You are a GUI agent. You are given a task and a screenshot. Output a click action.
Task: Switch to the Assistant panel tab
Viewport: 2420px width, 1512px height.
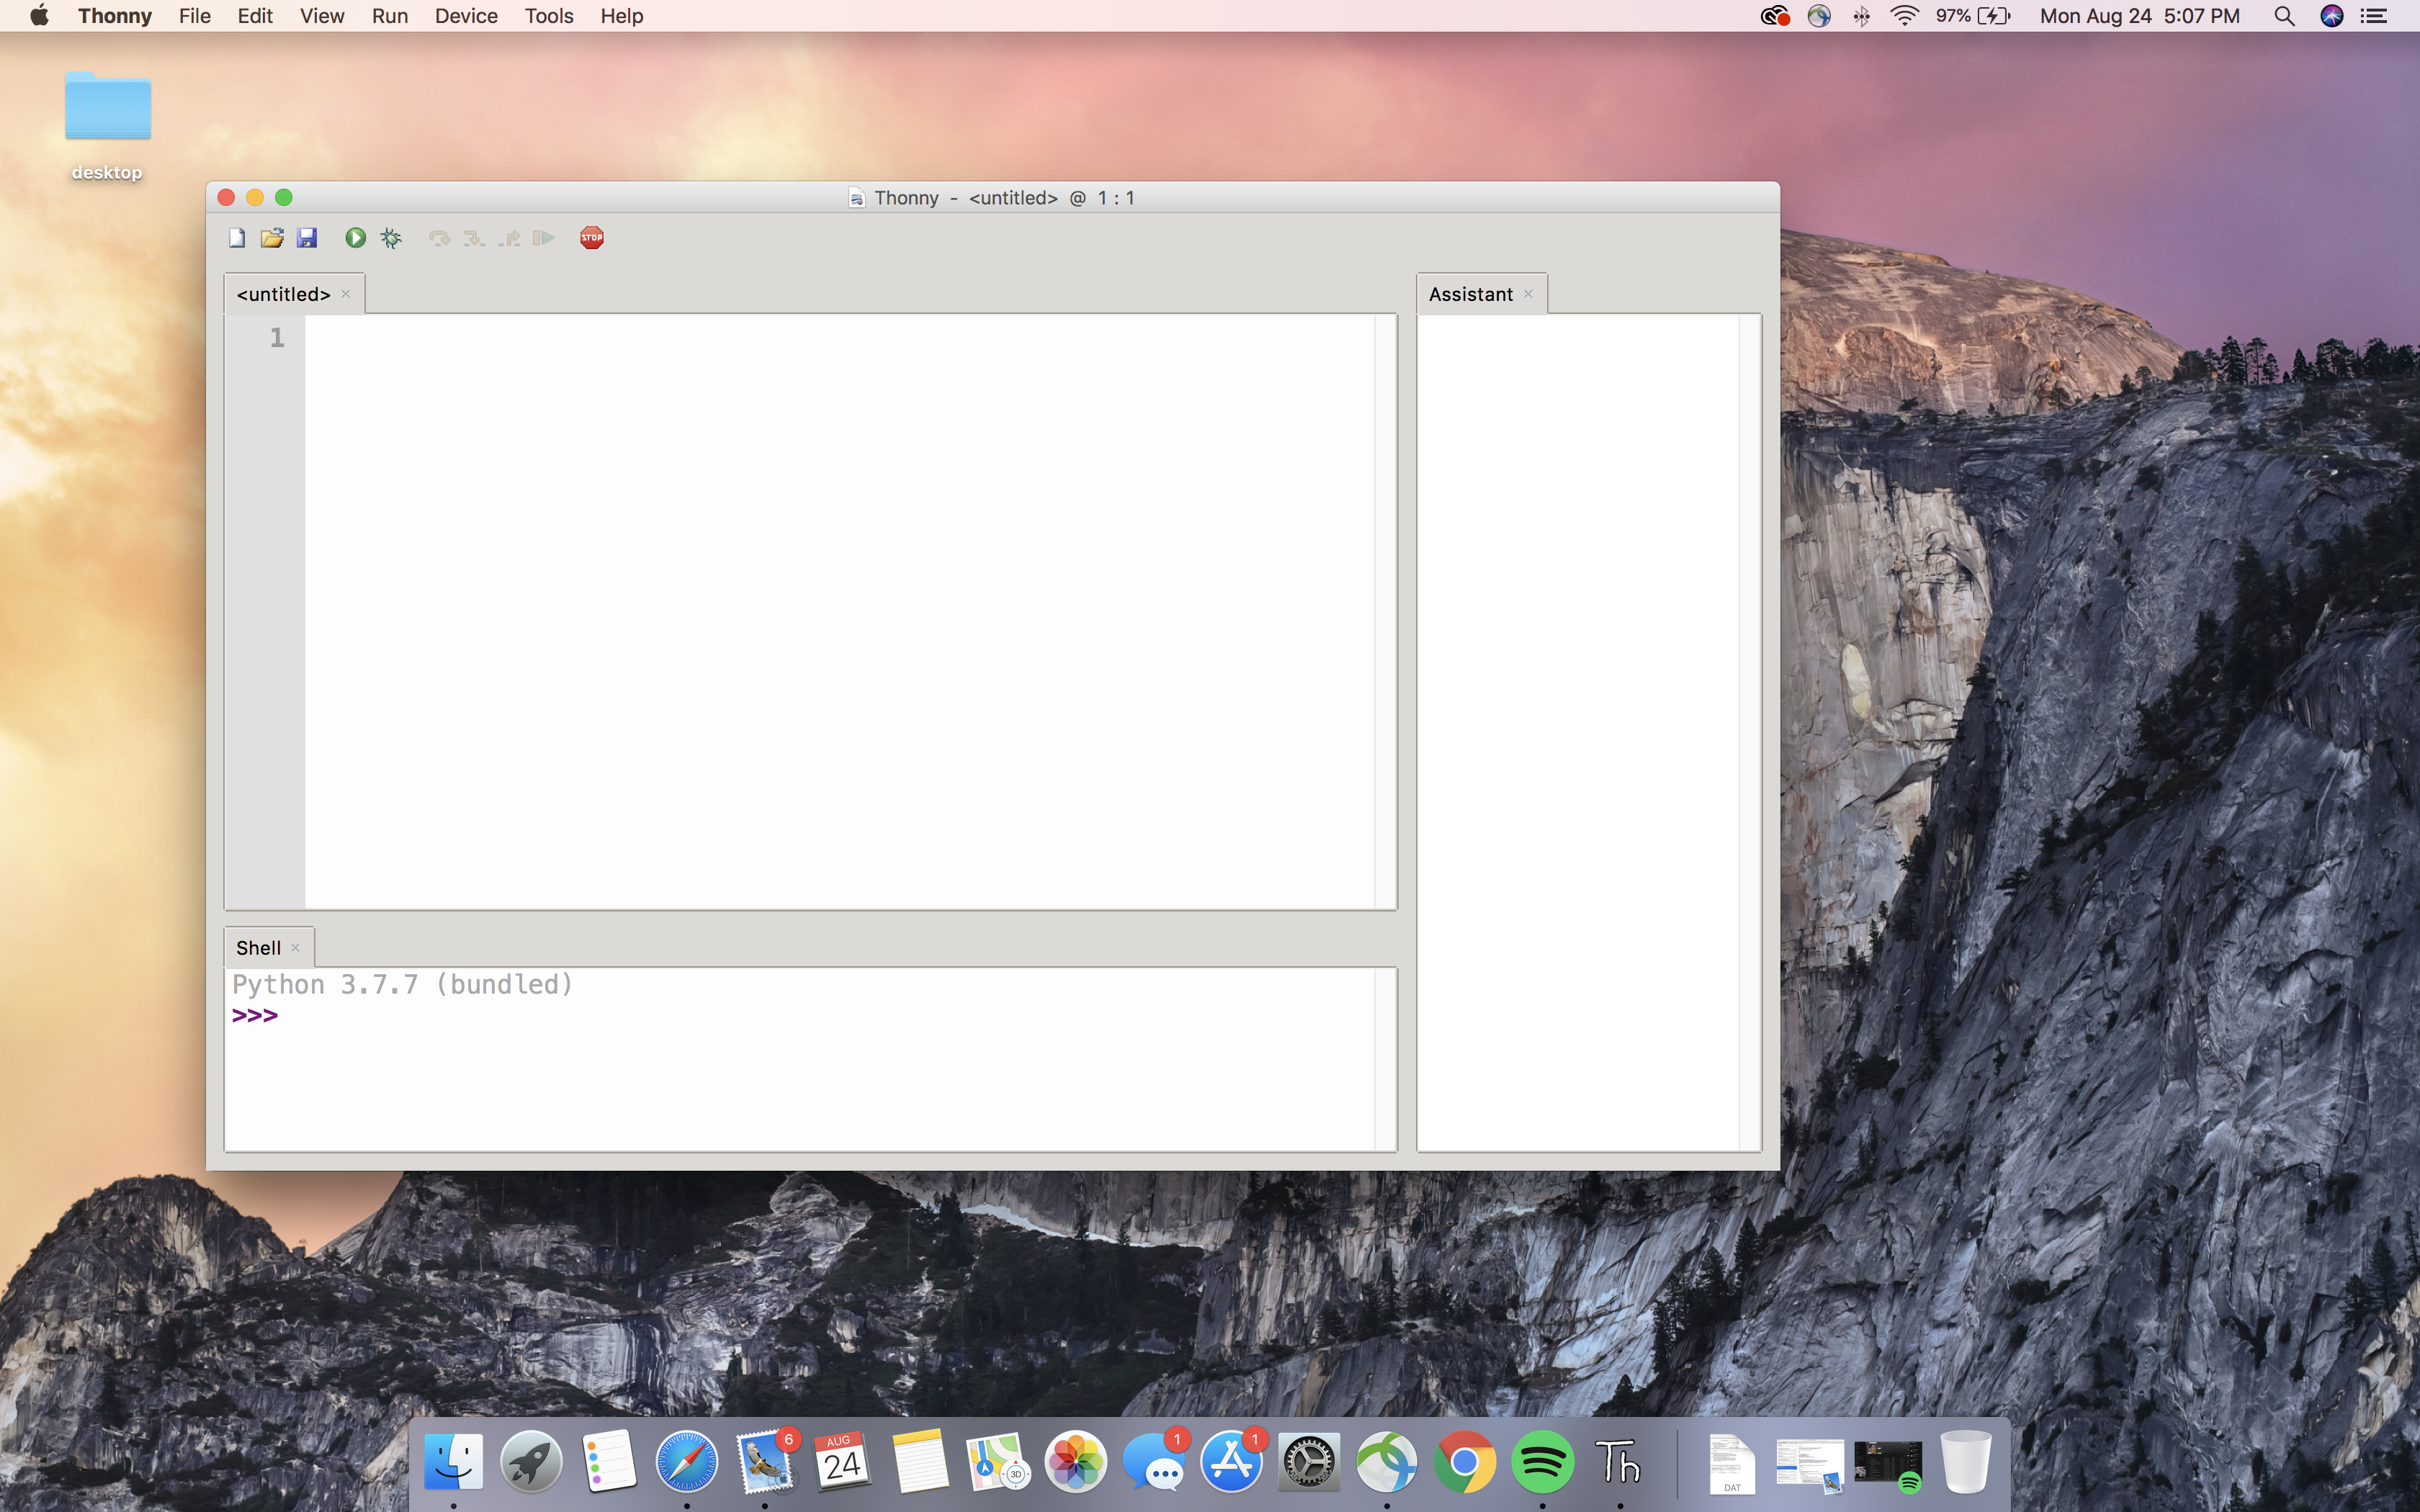click(1470, 294)
